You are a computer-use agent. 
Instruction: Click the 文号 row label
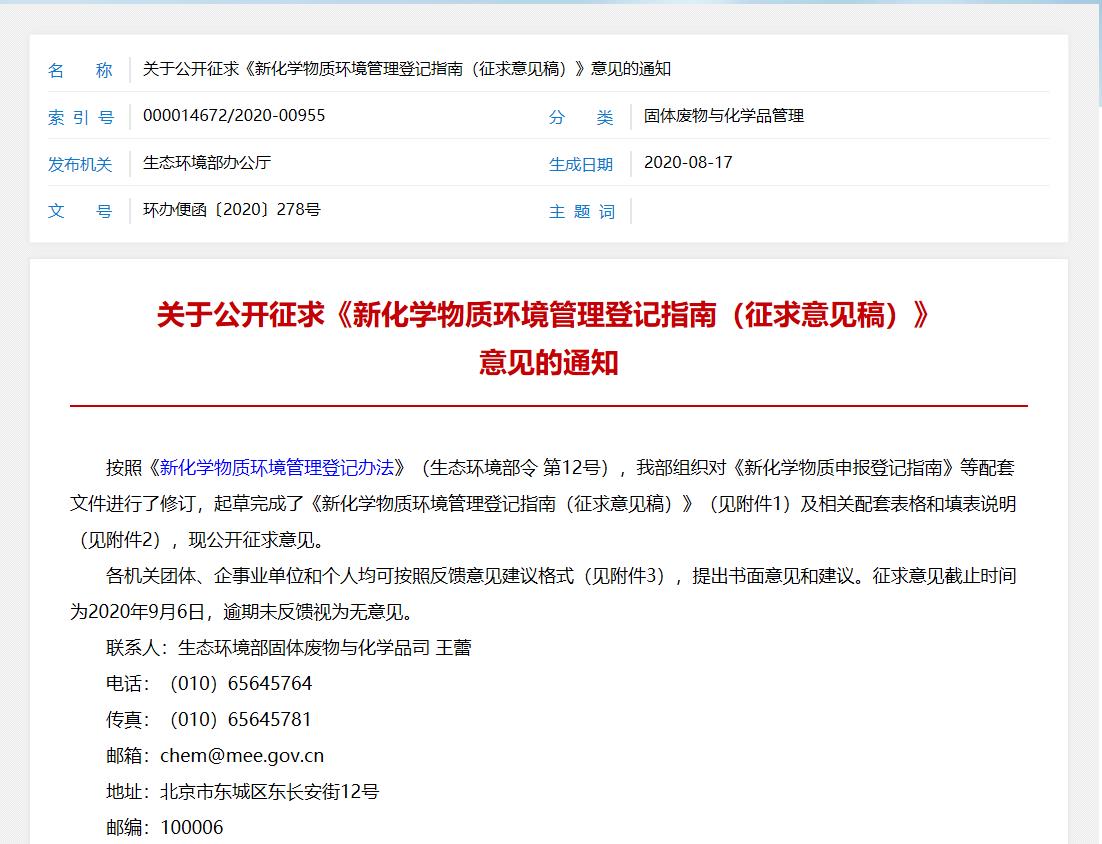81,210
